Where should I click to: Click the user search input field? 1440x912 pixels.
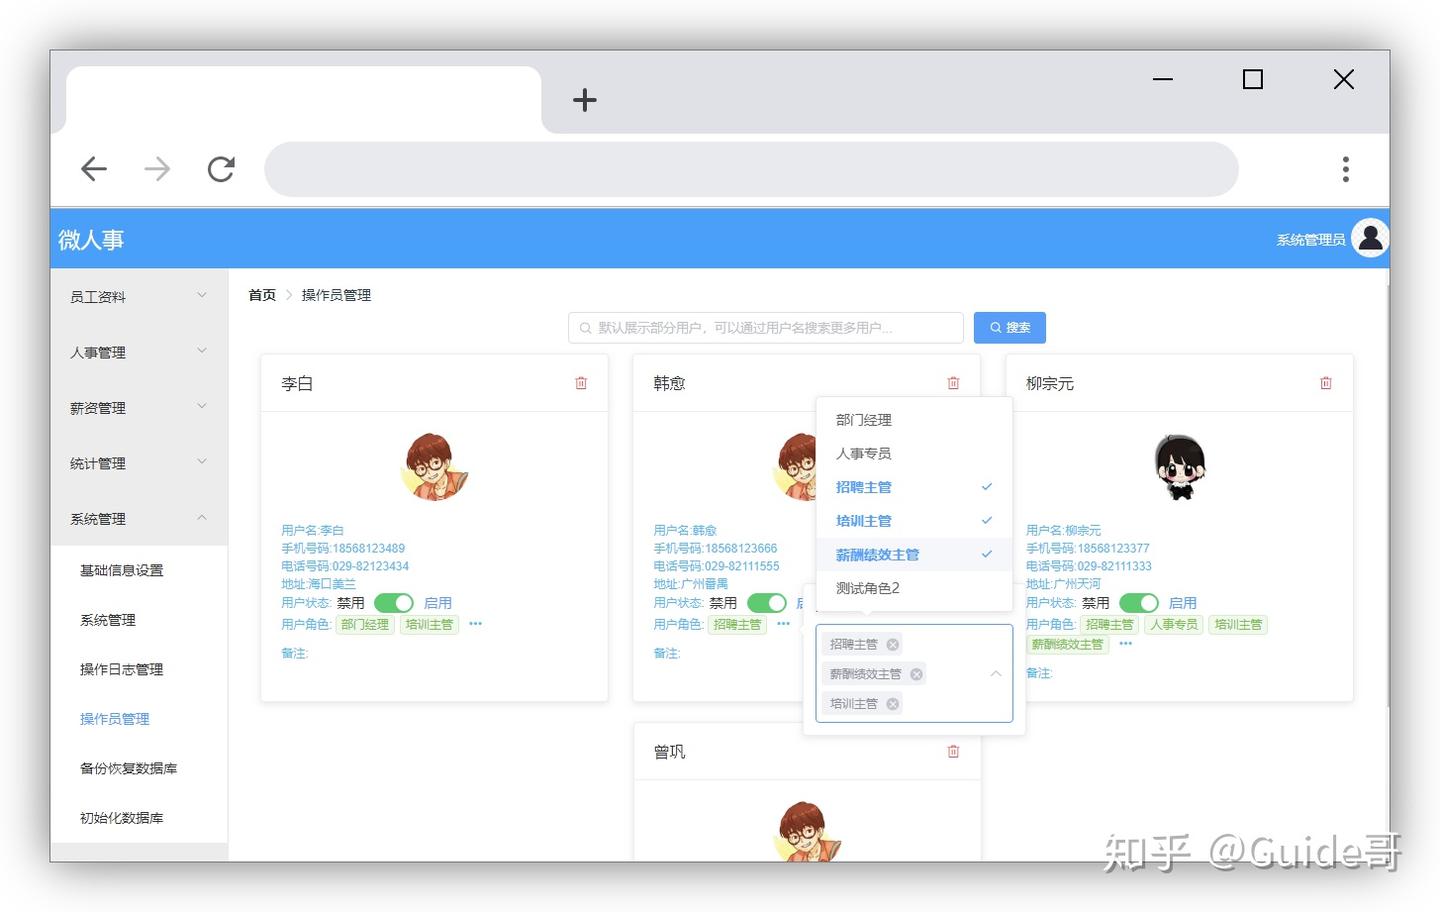coord(766,327)
